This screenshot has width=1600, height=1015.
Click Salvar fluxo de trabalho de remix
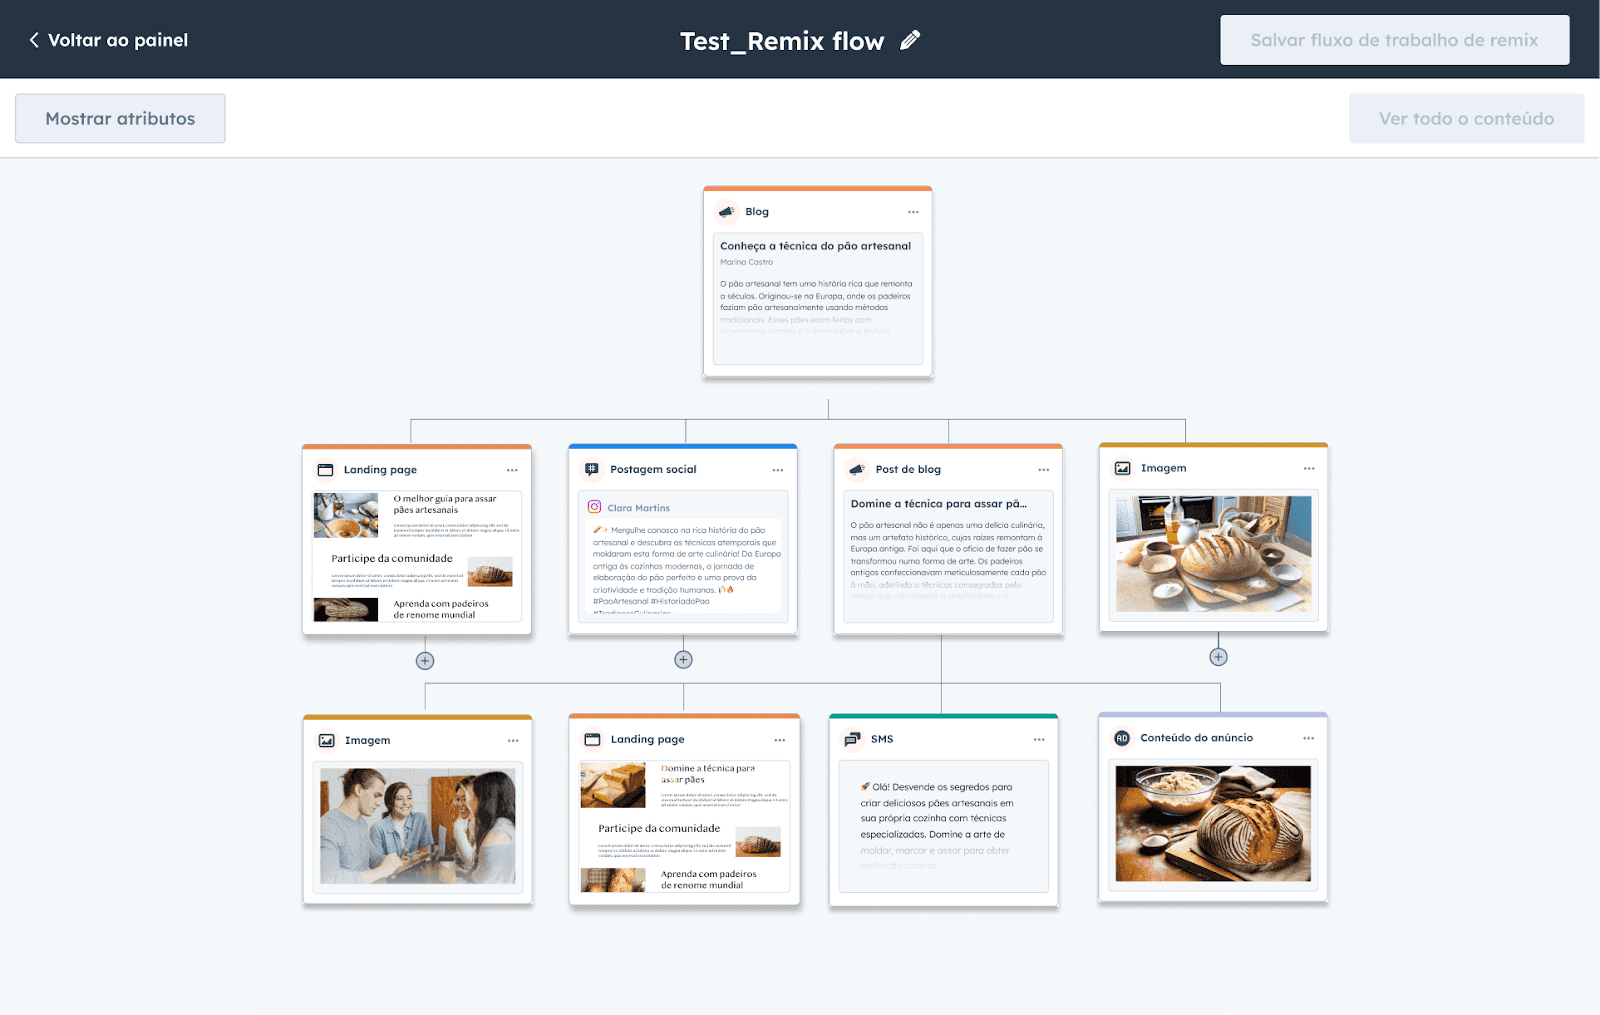tap(1394, 40)
